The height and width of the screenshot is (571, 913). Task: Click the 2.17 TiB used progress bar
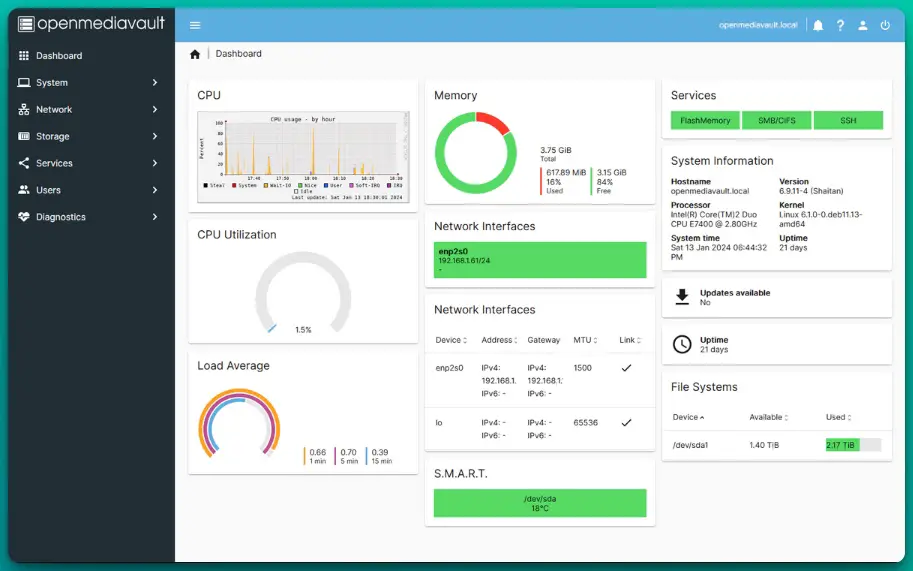(853, 445)
